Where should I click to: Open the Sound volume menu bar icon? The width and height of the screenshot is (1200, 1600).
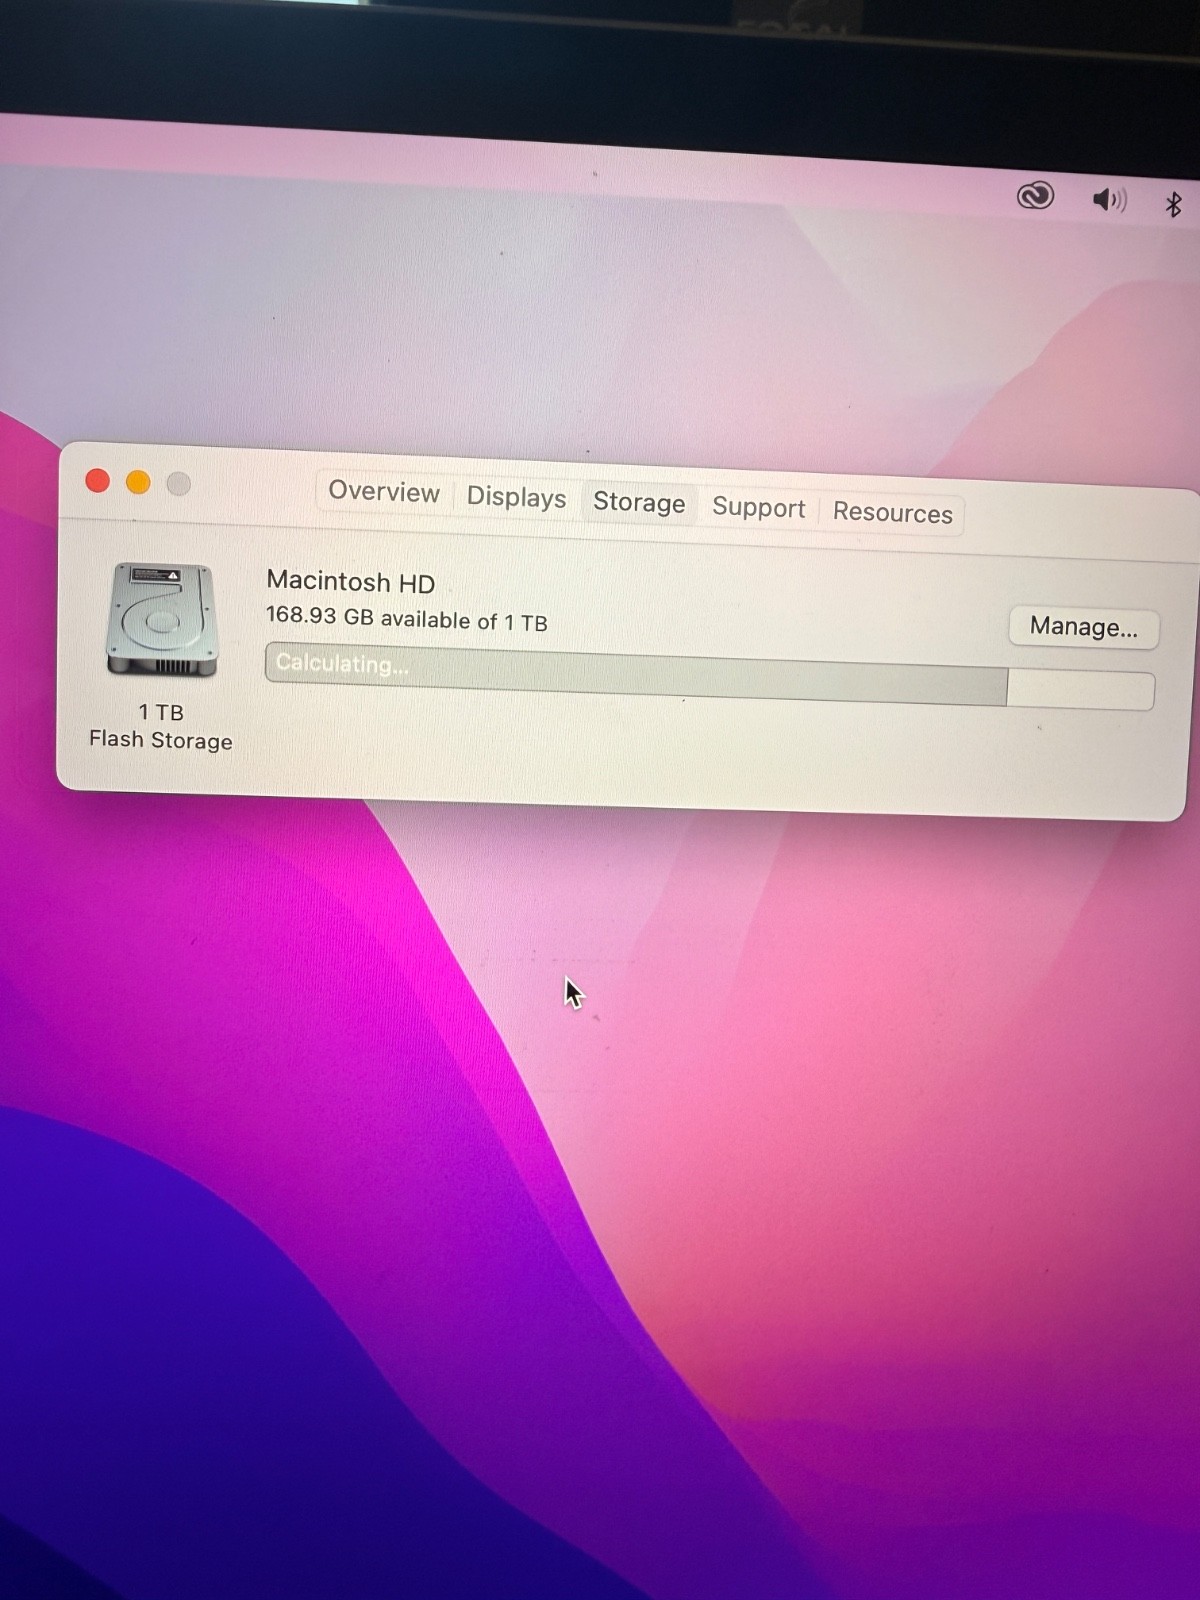[1109, 200]
